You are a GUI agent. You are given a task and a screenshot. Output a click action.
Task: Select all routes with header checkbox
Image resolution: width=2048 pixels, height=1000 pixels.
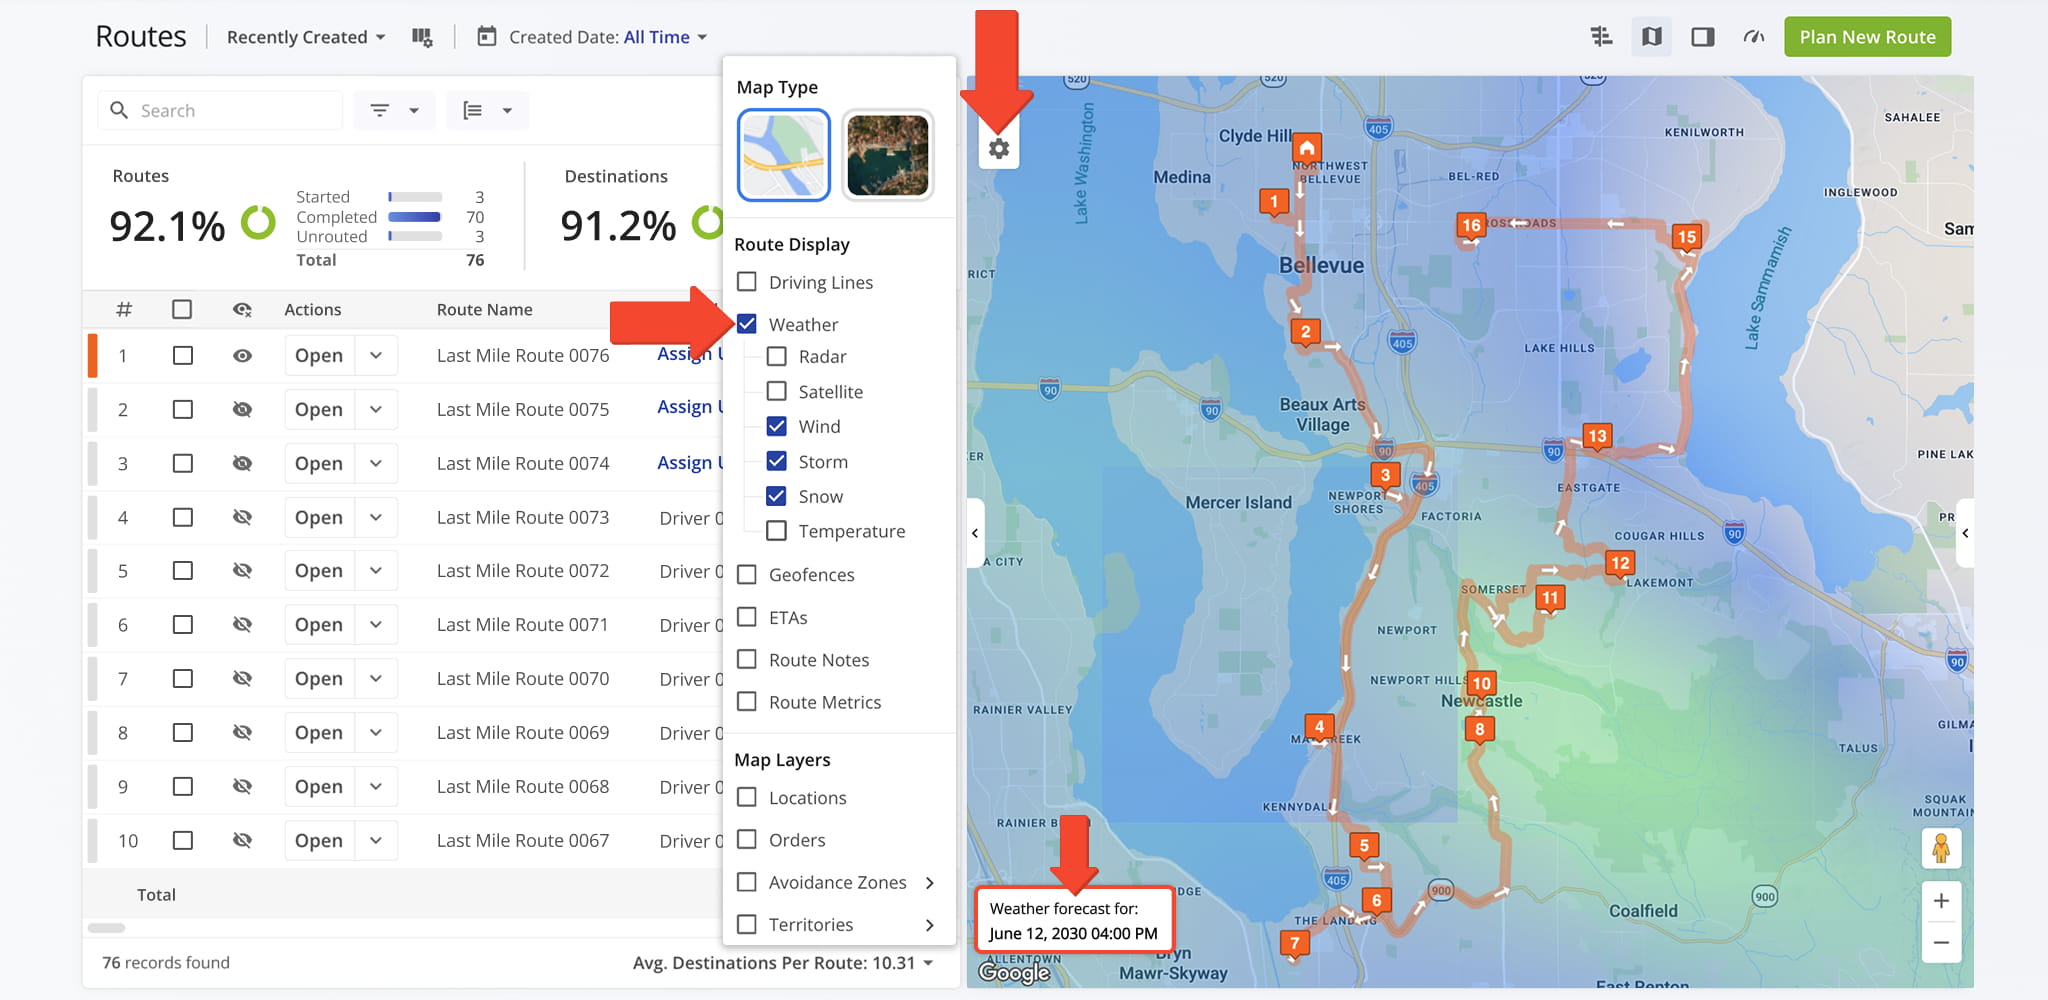tap(182, 310)
